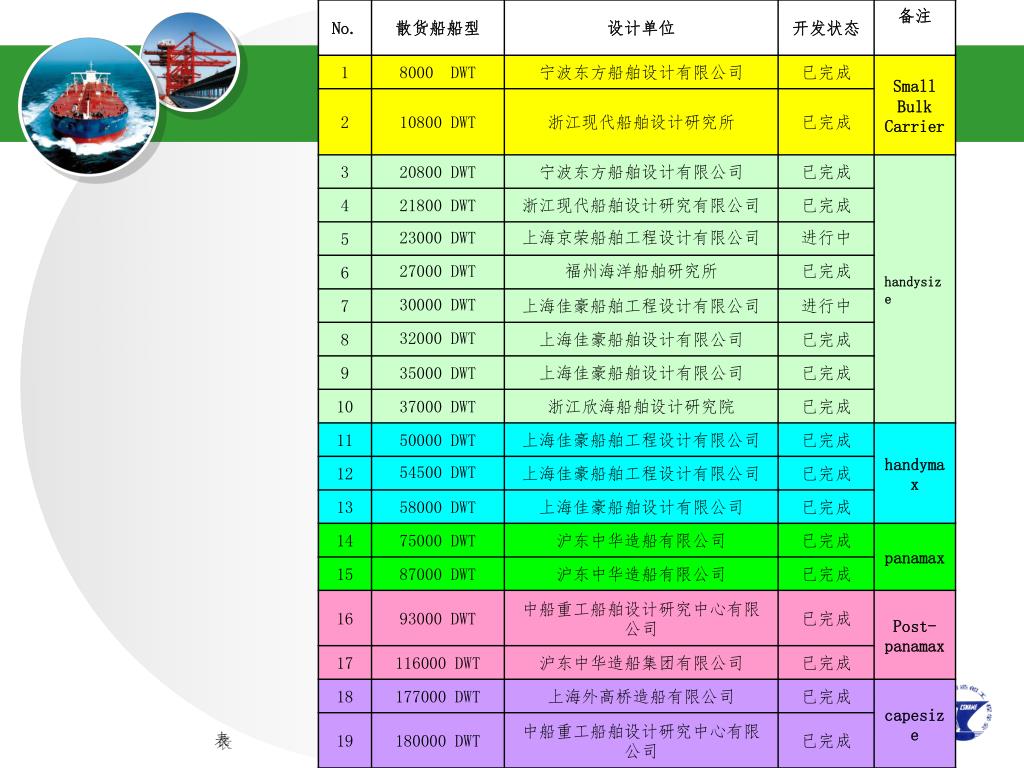The height and width of the screenshot is (768, 1024).
Task: Click the '已完成' status in row 1
Action: pos(825,72)
